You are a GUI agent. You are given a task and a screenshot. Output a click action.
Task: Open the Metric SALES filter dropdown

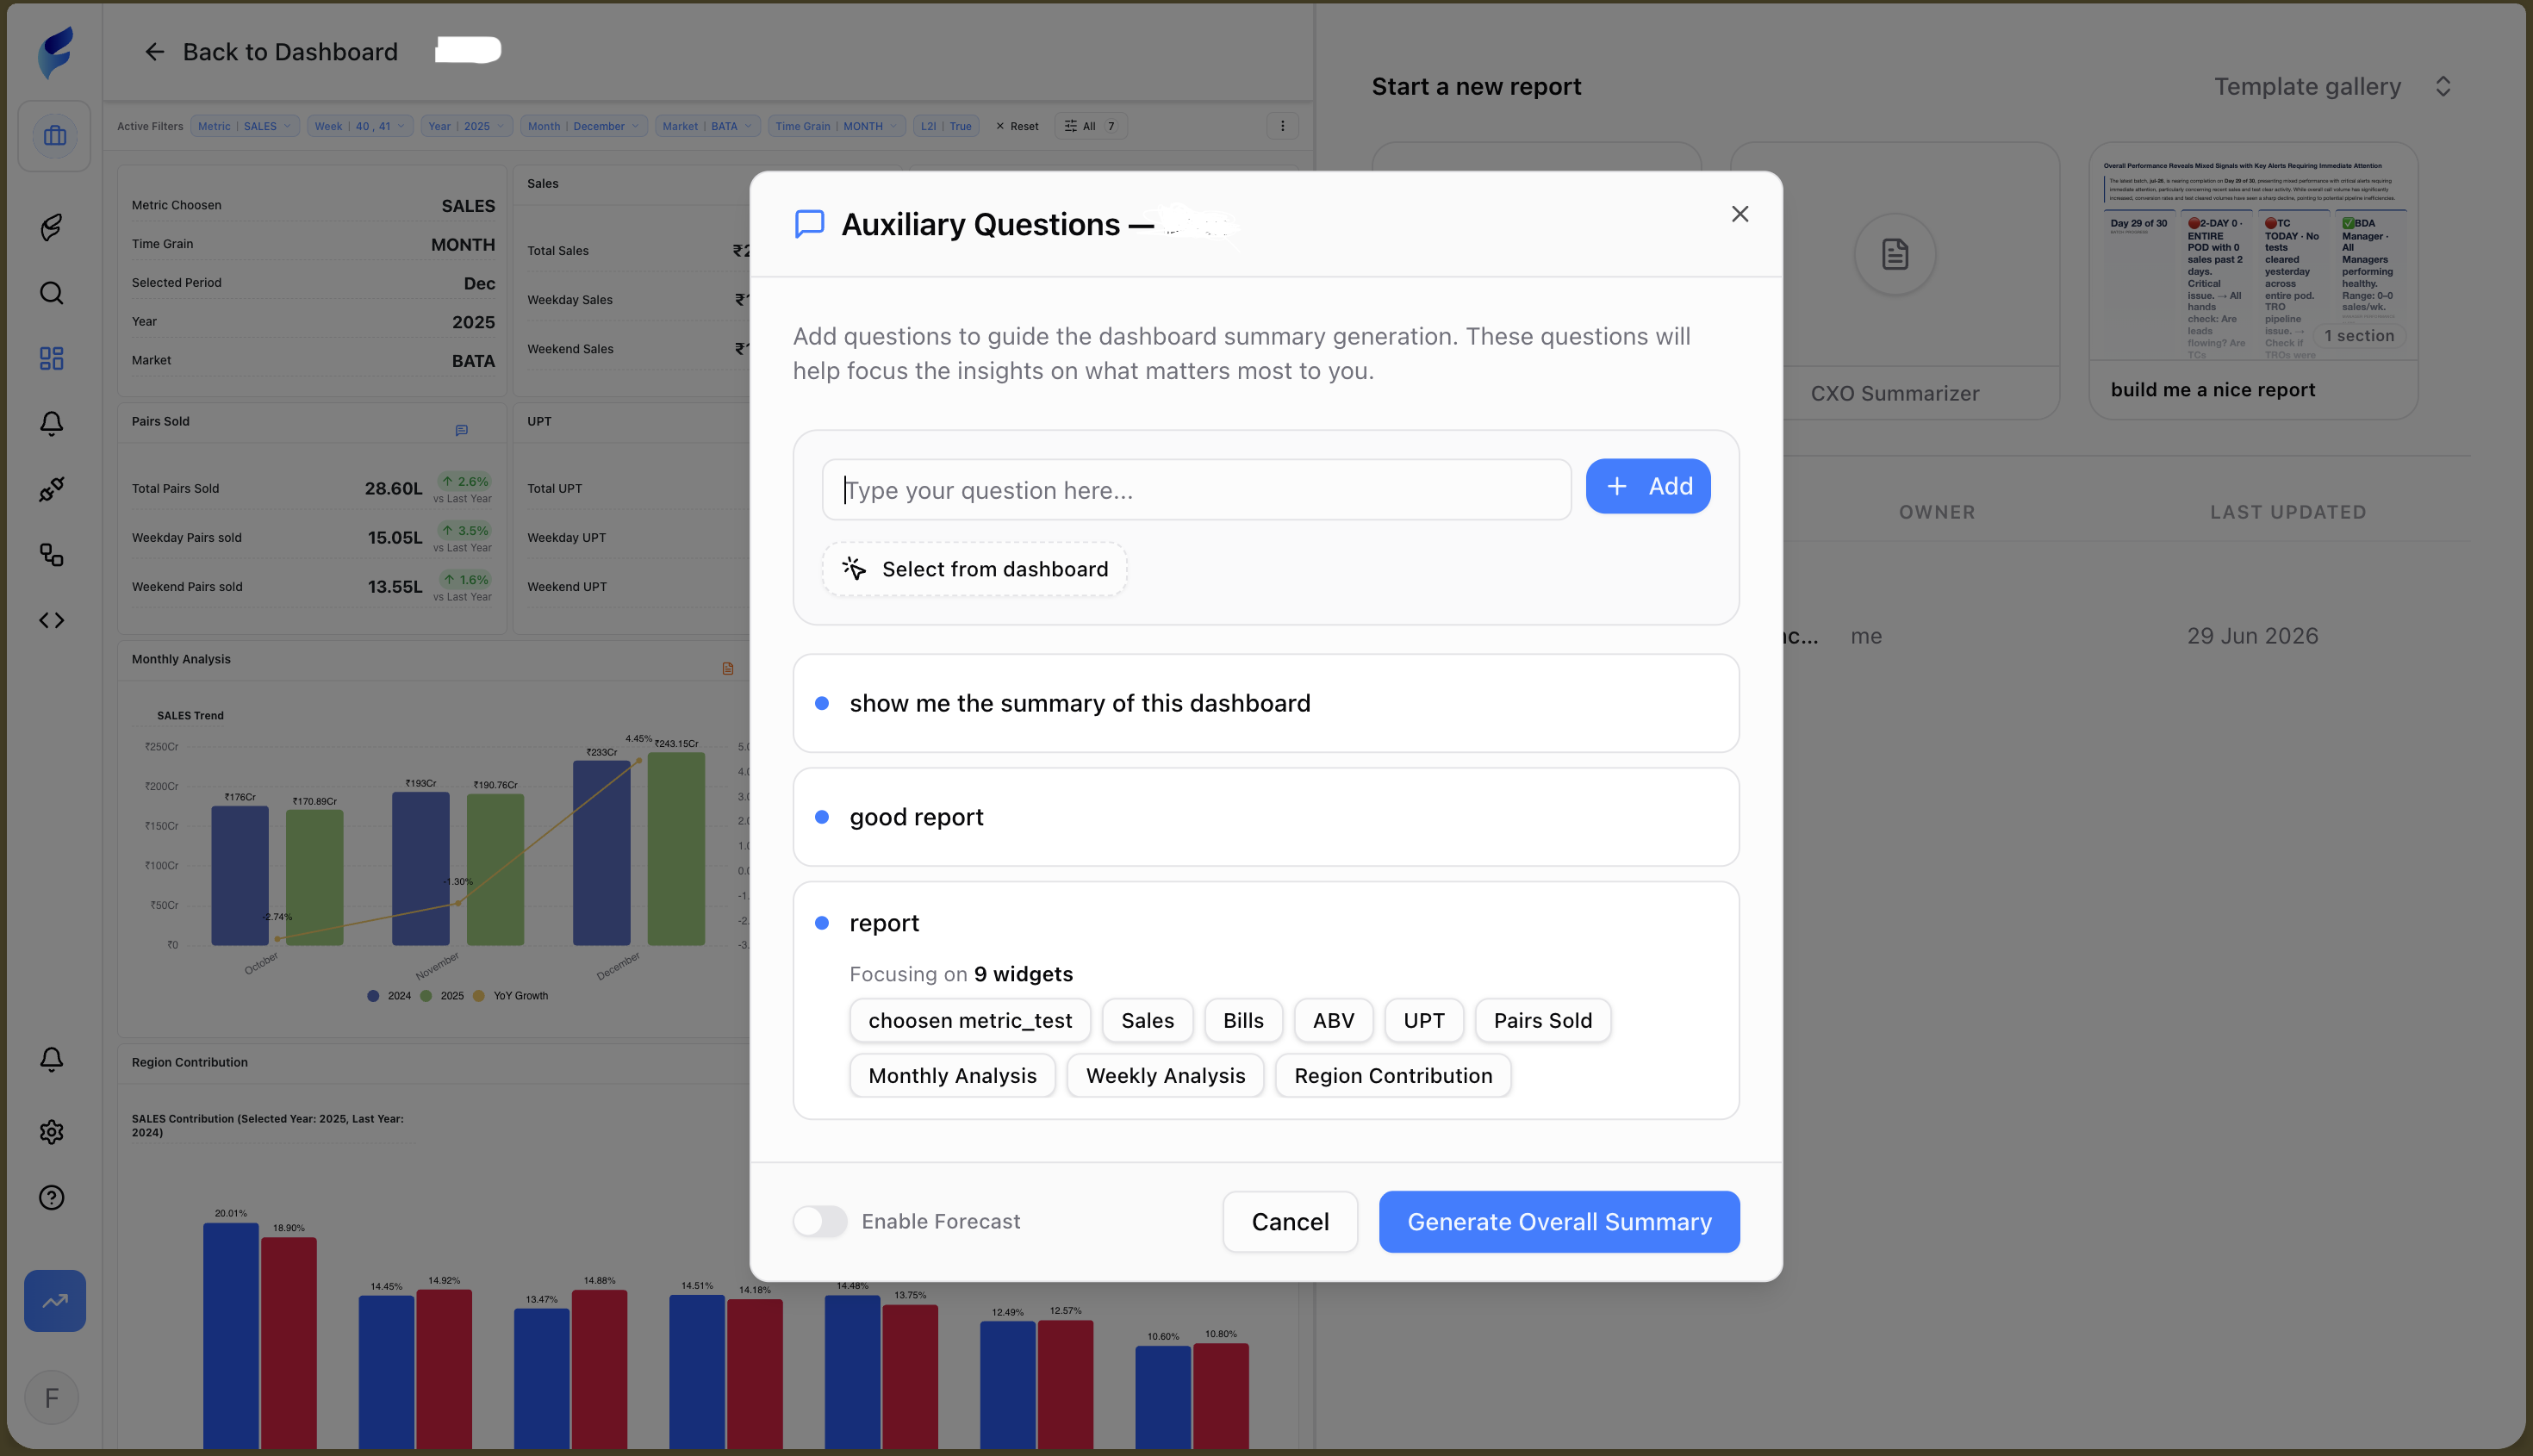click(245, 126)
